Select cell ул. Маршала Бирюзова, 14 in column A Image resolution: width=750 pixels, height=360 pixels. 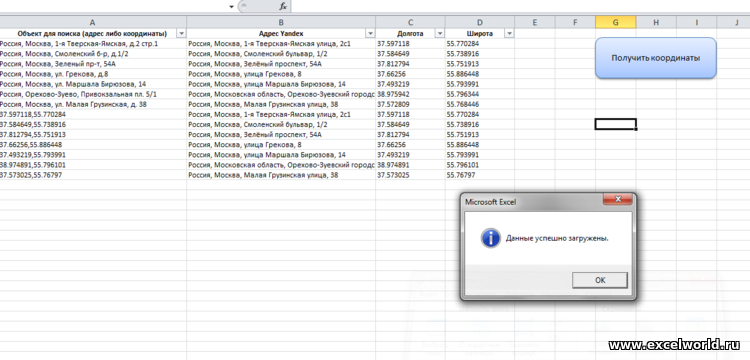point(93,84)
